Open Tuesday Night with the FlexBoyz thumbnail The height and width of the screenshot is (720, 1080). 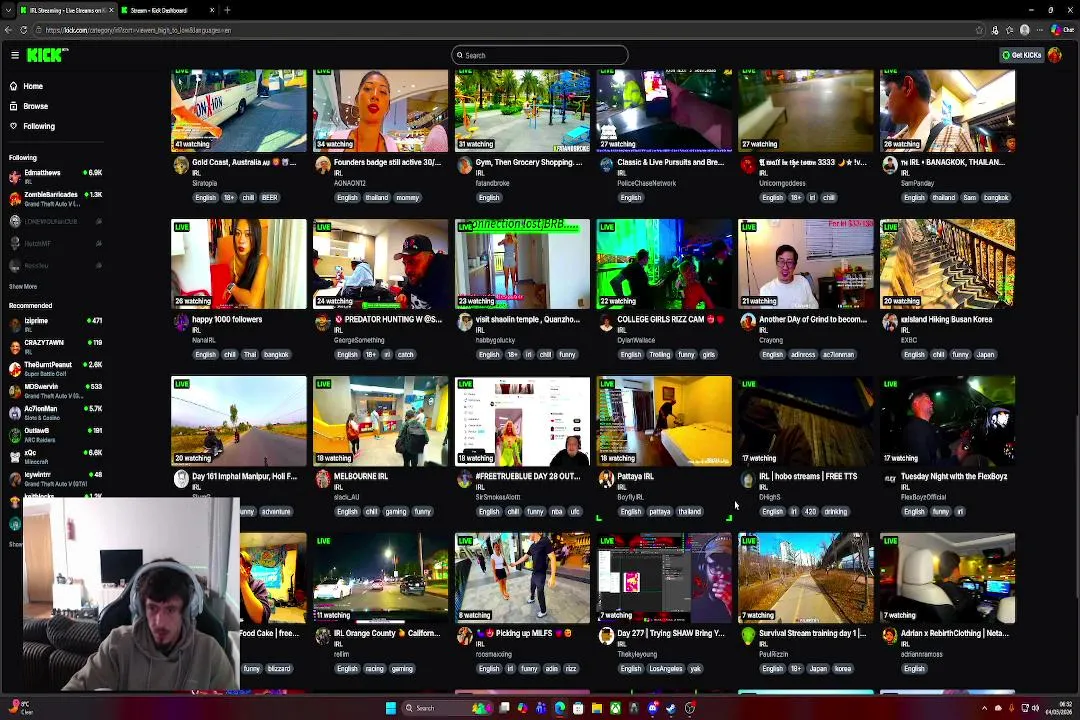click(947, 421)
